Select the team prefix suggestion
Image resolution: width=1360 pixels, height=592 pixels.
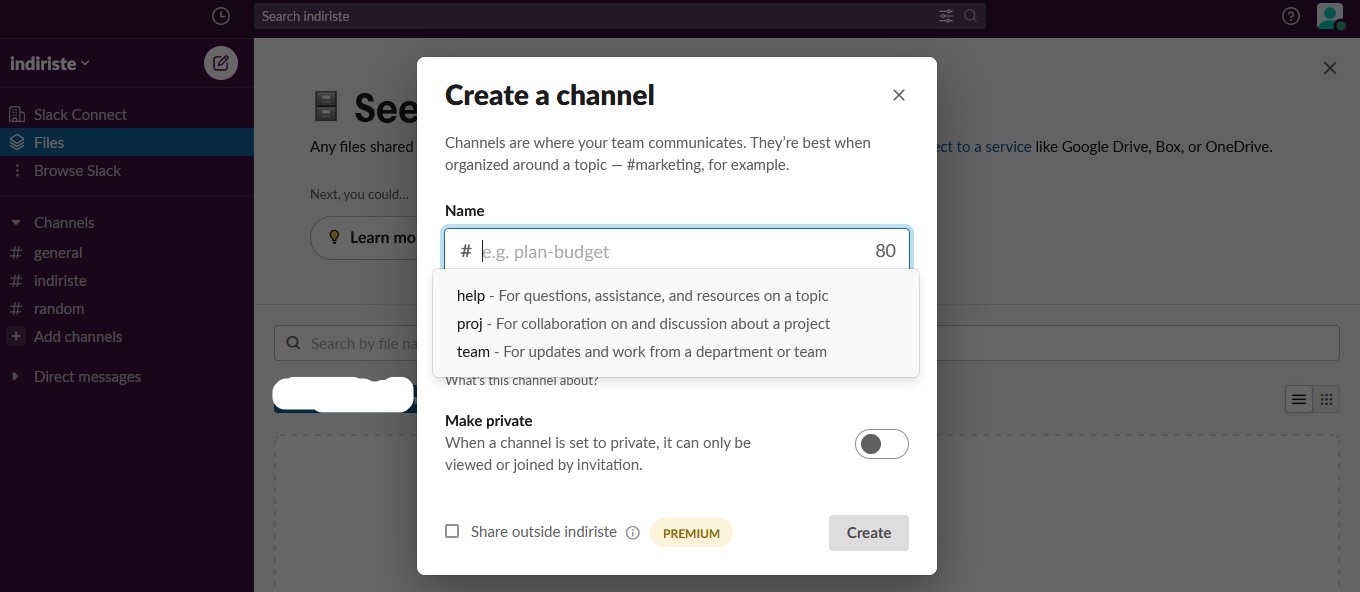click(x=676, y=351)
